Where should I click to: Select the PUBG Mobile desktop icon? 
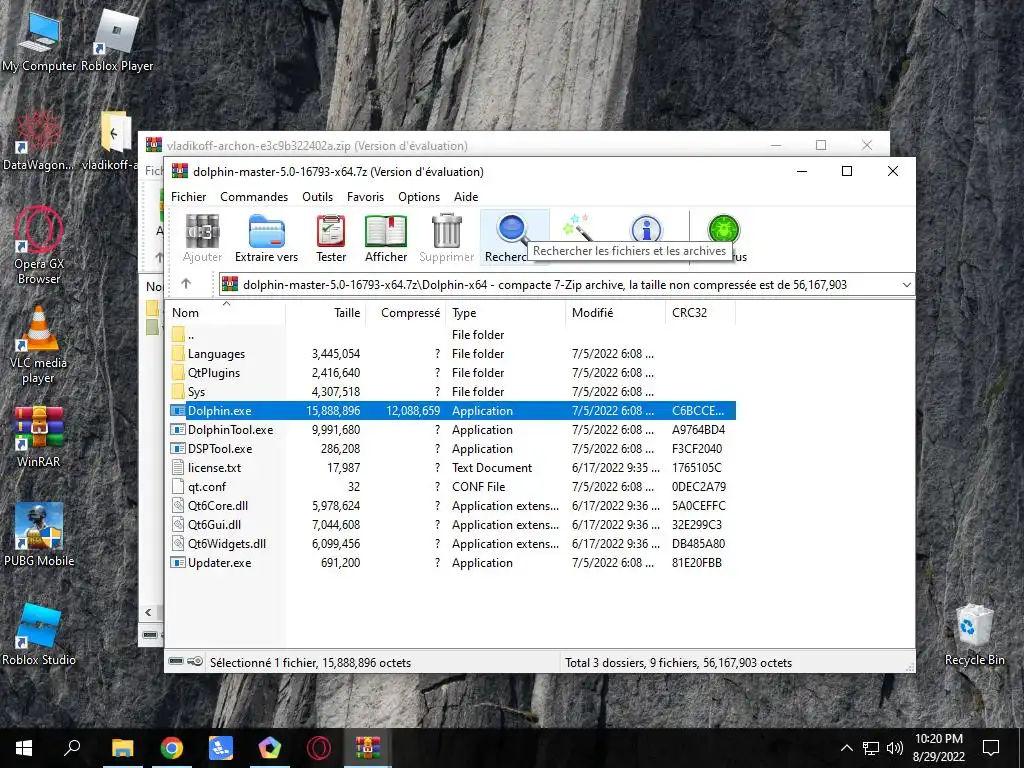tap(39, 535)
